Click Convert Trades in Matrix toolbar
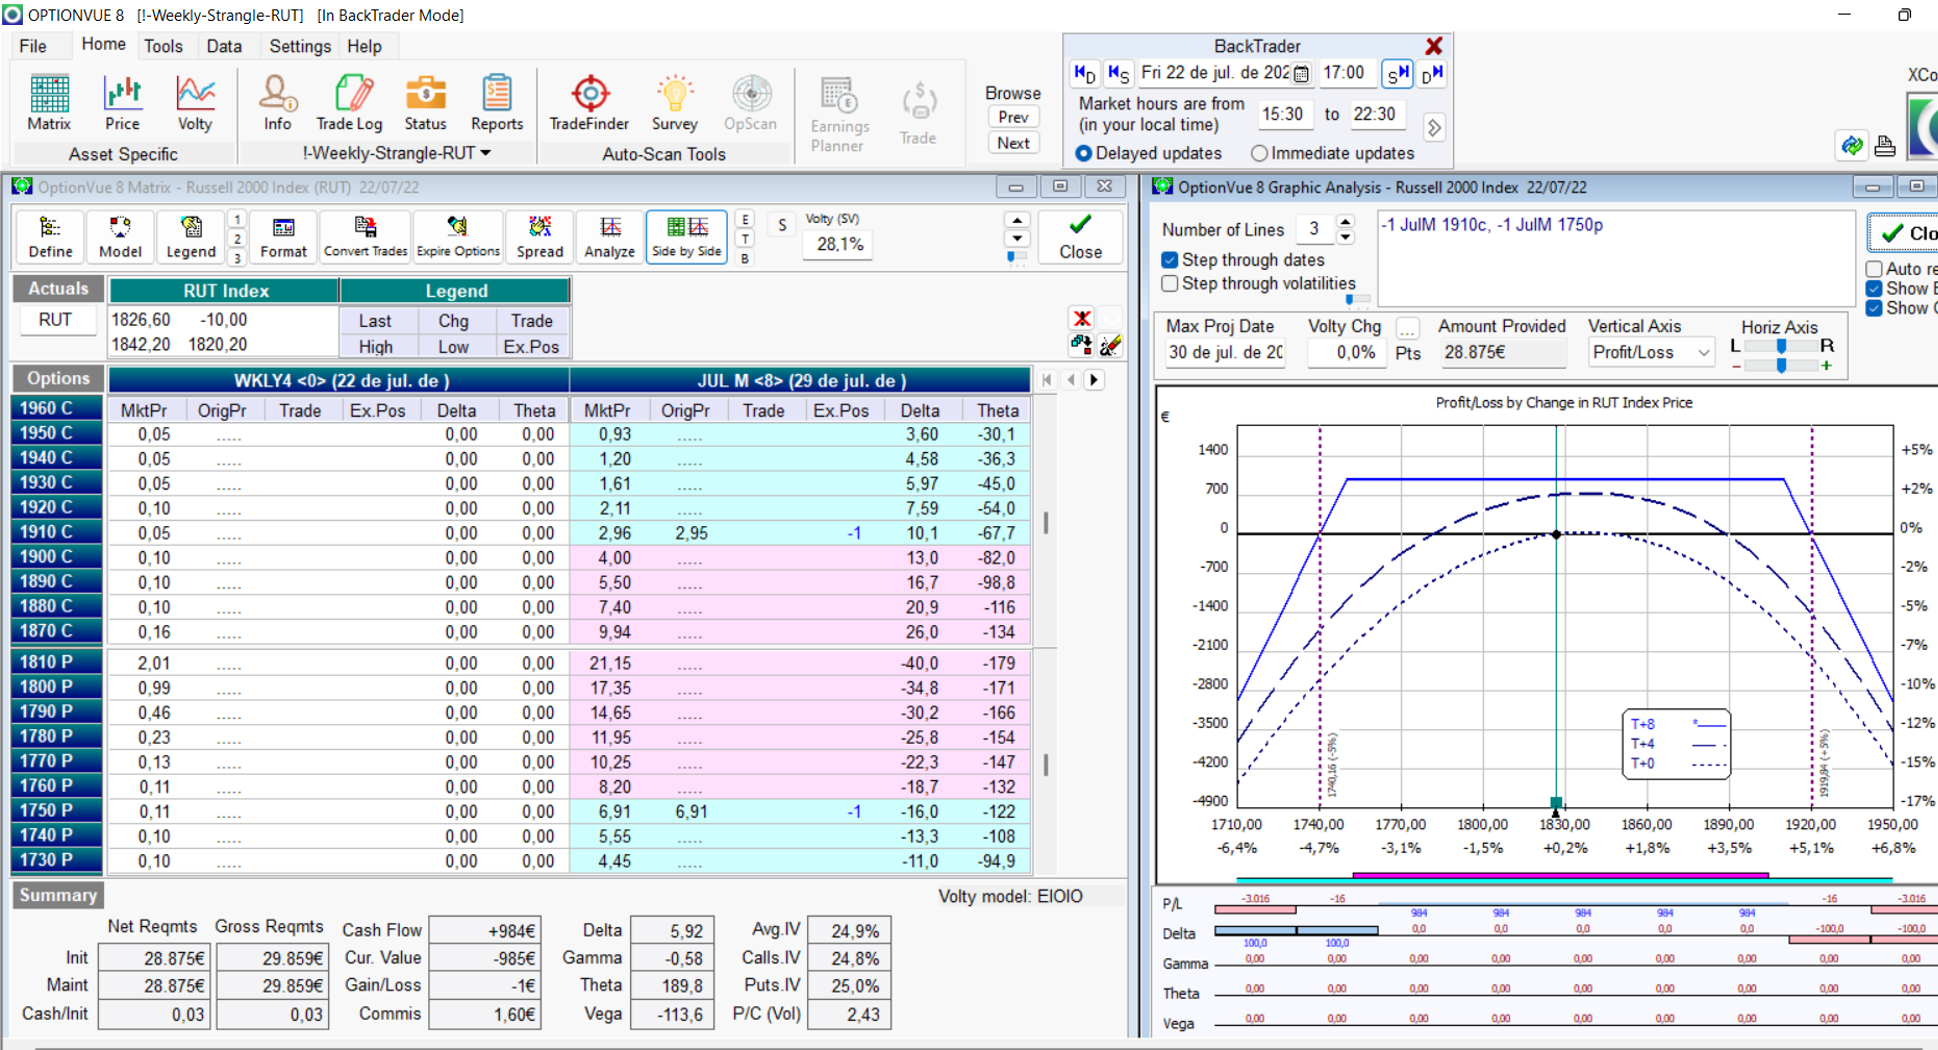This screenshot has width=1938, height=1050. click(365, 237)
